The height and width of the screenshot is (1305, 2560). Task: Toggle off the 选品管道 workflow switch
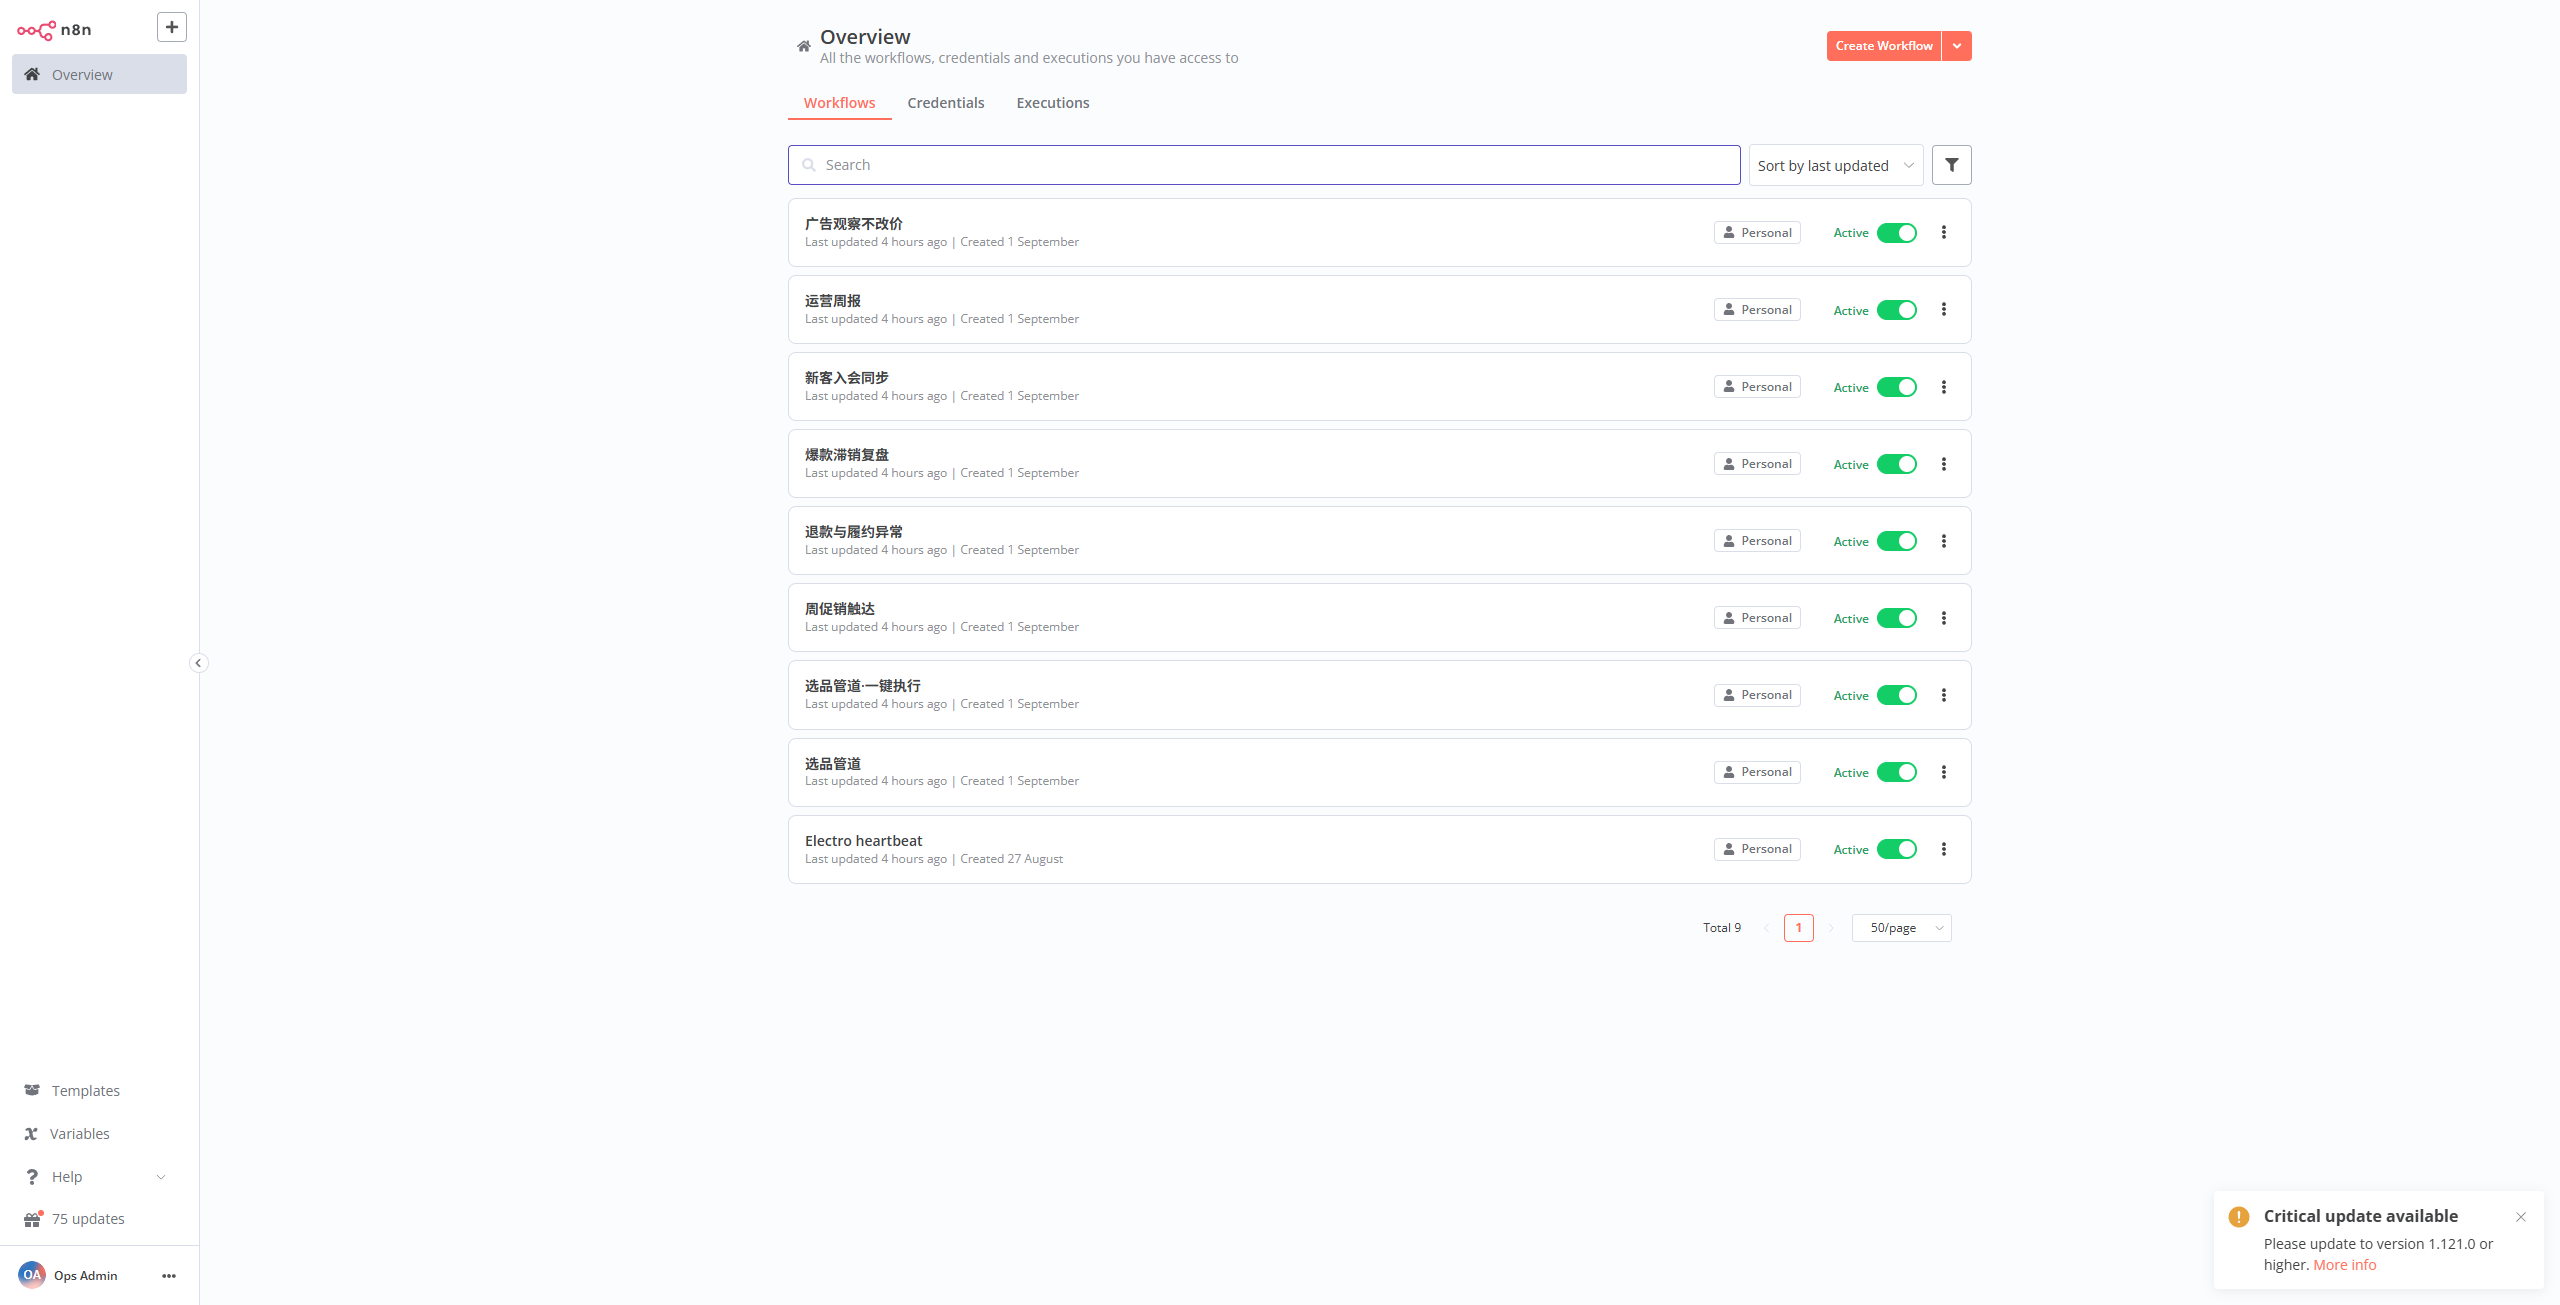click(x=1897, y=772)
